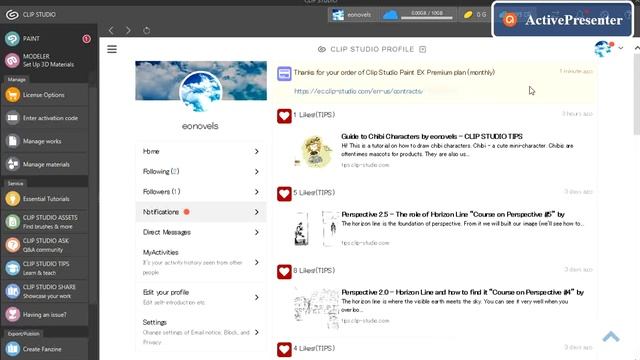This screenshot has height=360, width=640.
Task: Click the Manage works document icon
Action: coord(13,141)
